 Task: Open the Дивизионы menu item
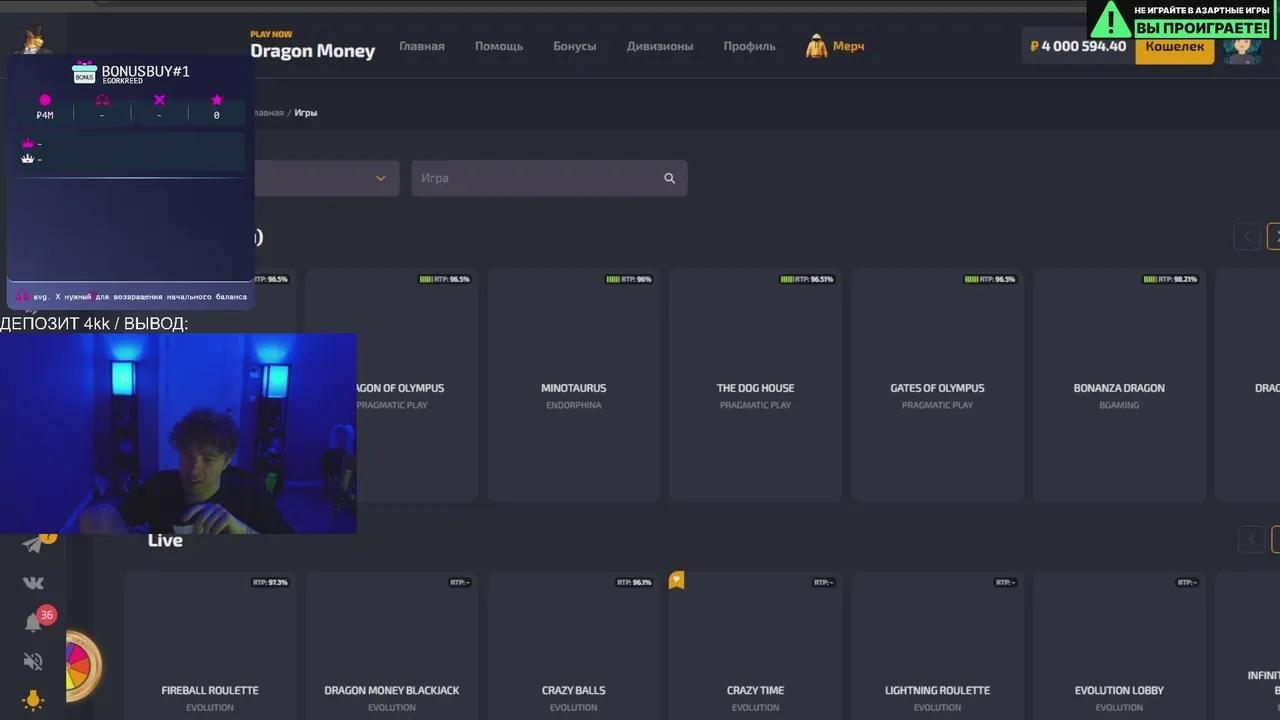pos(660,46)
